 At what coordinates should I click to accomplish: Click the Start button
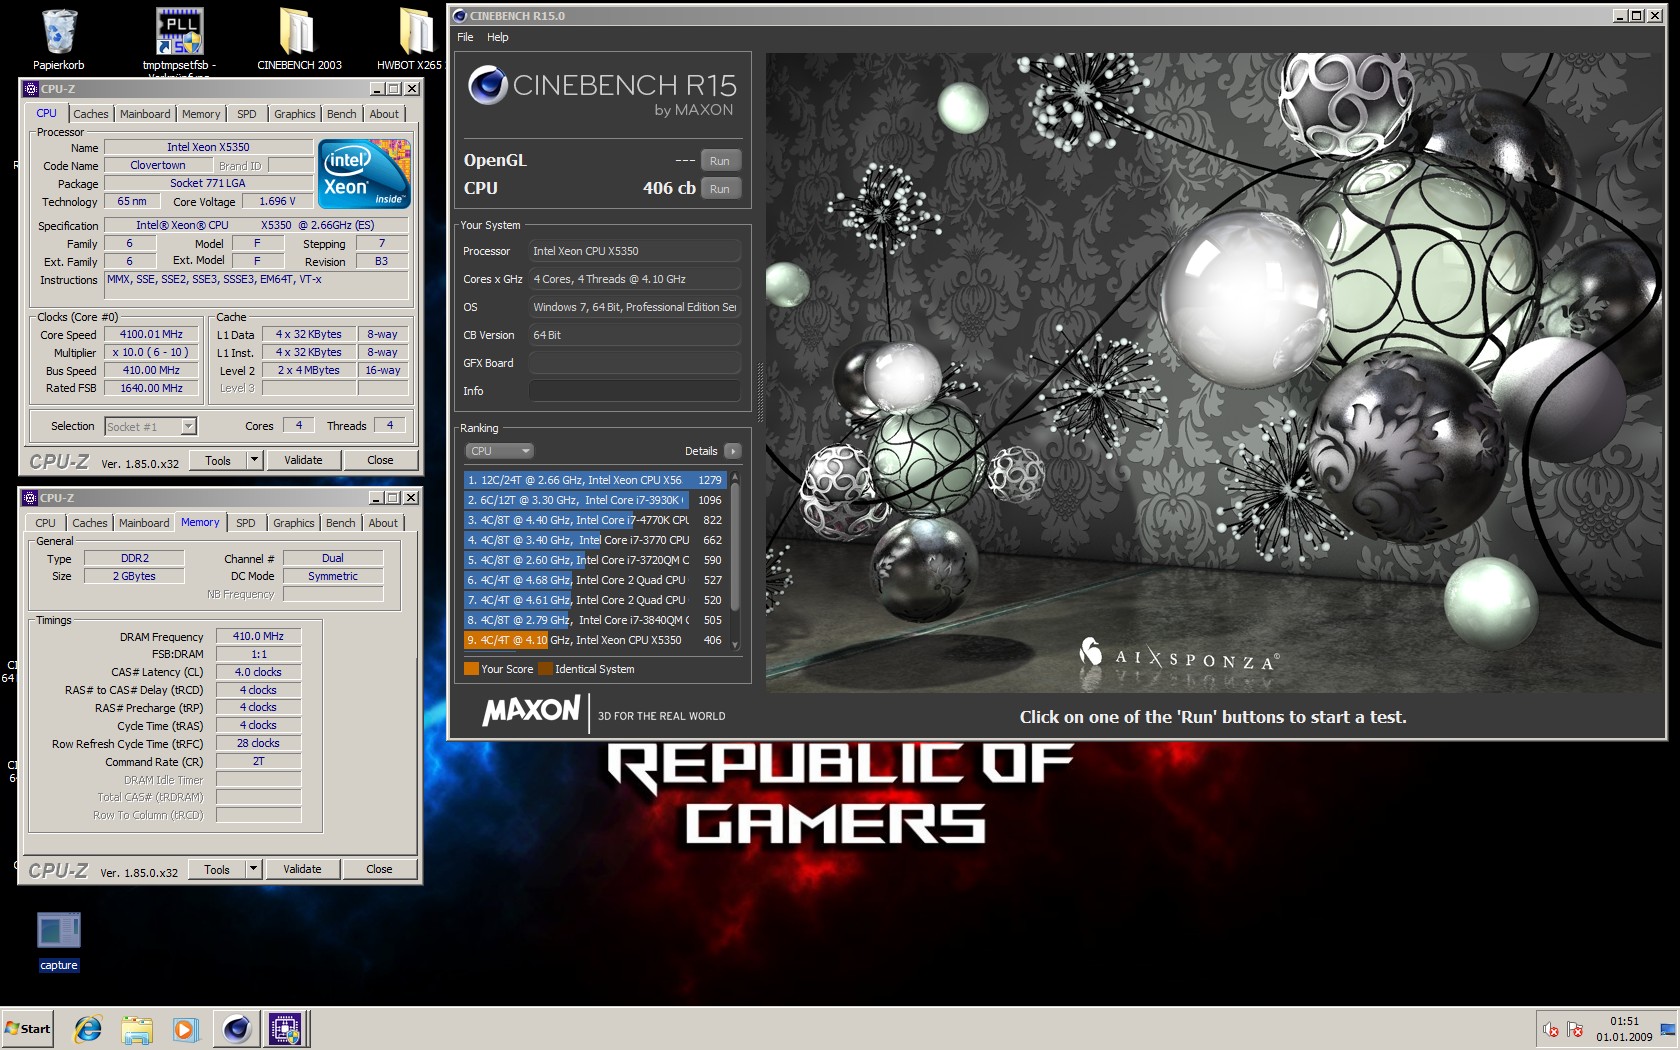[27, 1028]
